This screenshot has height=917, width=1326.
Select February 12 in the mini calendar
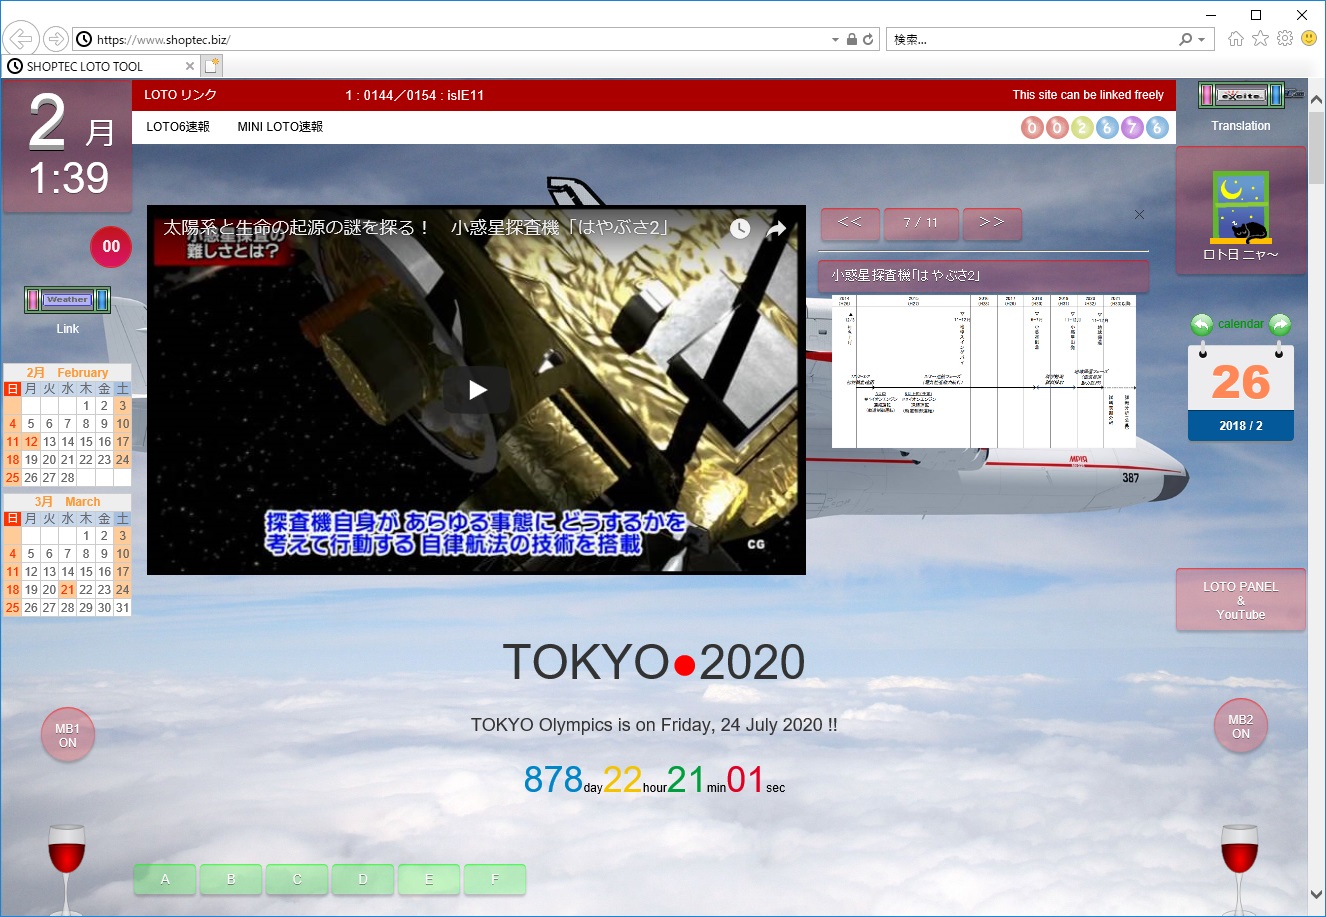tap(31, 442)
